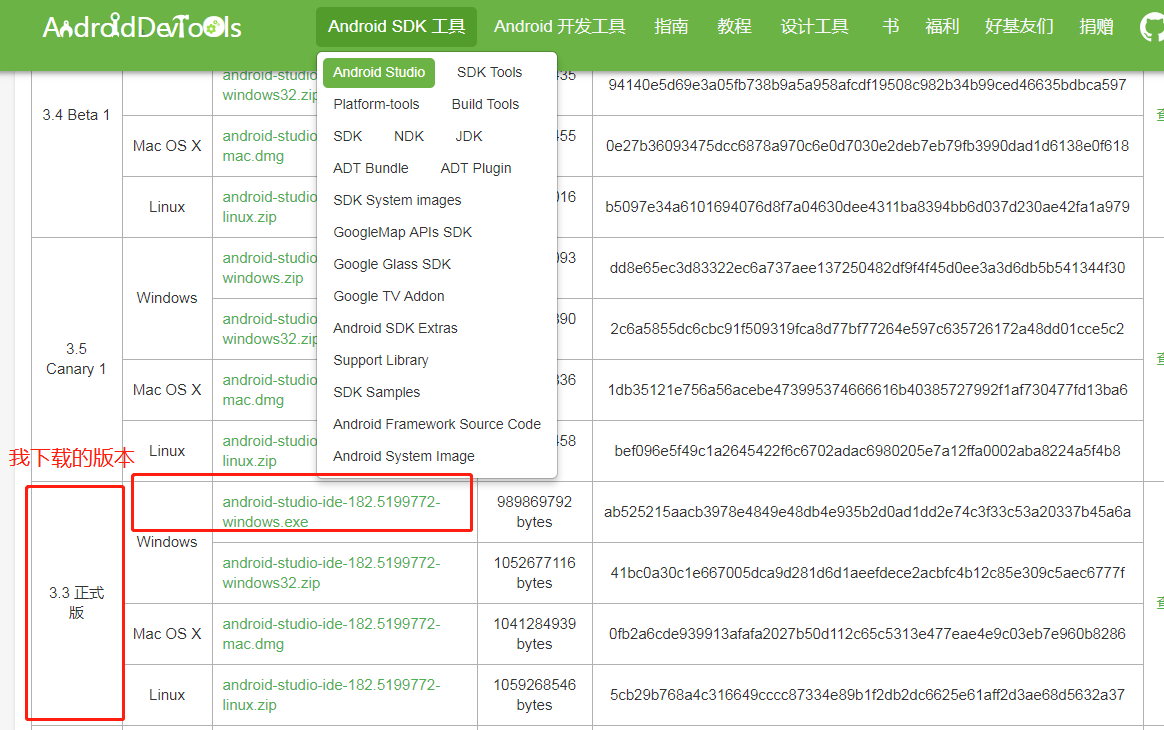This screenshot has height=730, width=1164.
Task: Click the AndroidDevTools site logo
Action: pyautogui.click(x=142, y=27)
